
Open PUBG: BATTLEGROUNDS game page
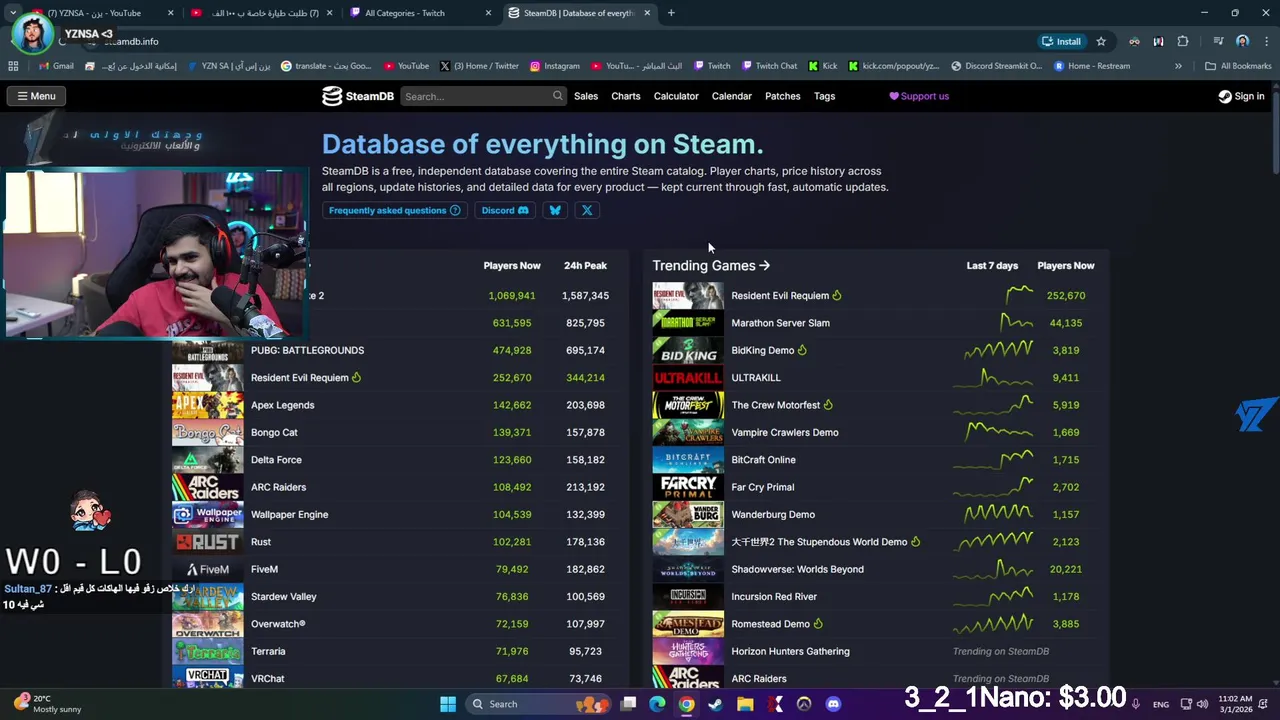pyautogui.click(x=307, y=350)
